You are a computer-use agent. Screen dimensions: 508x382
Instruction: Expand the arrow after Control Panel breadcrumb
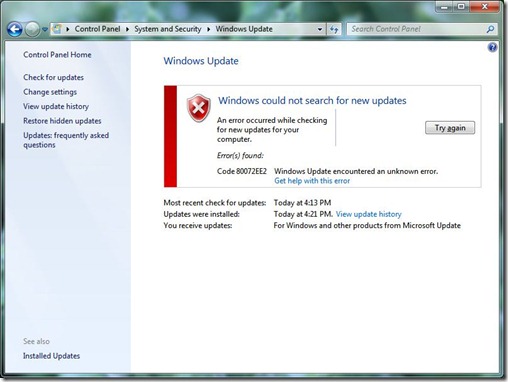coord(127,29)
